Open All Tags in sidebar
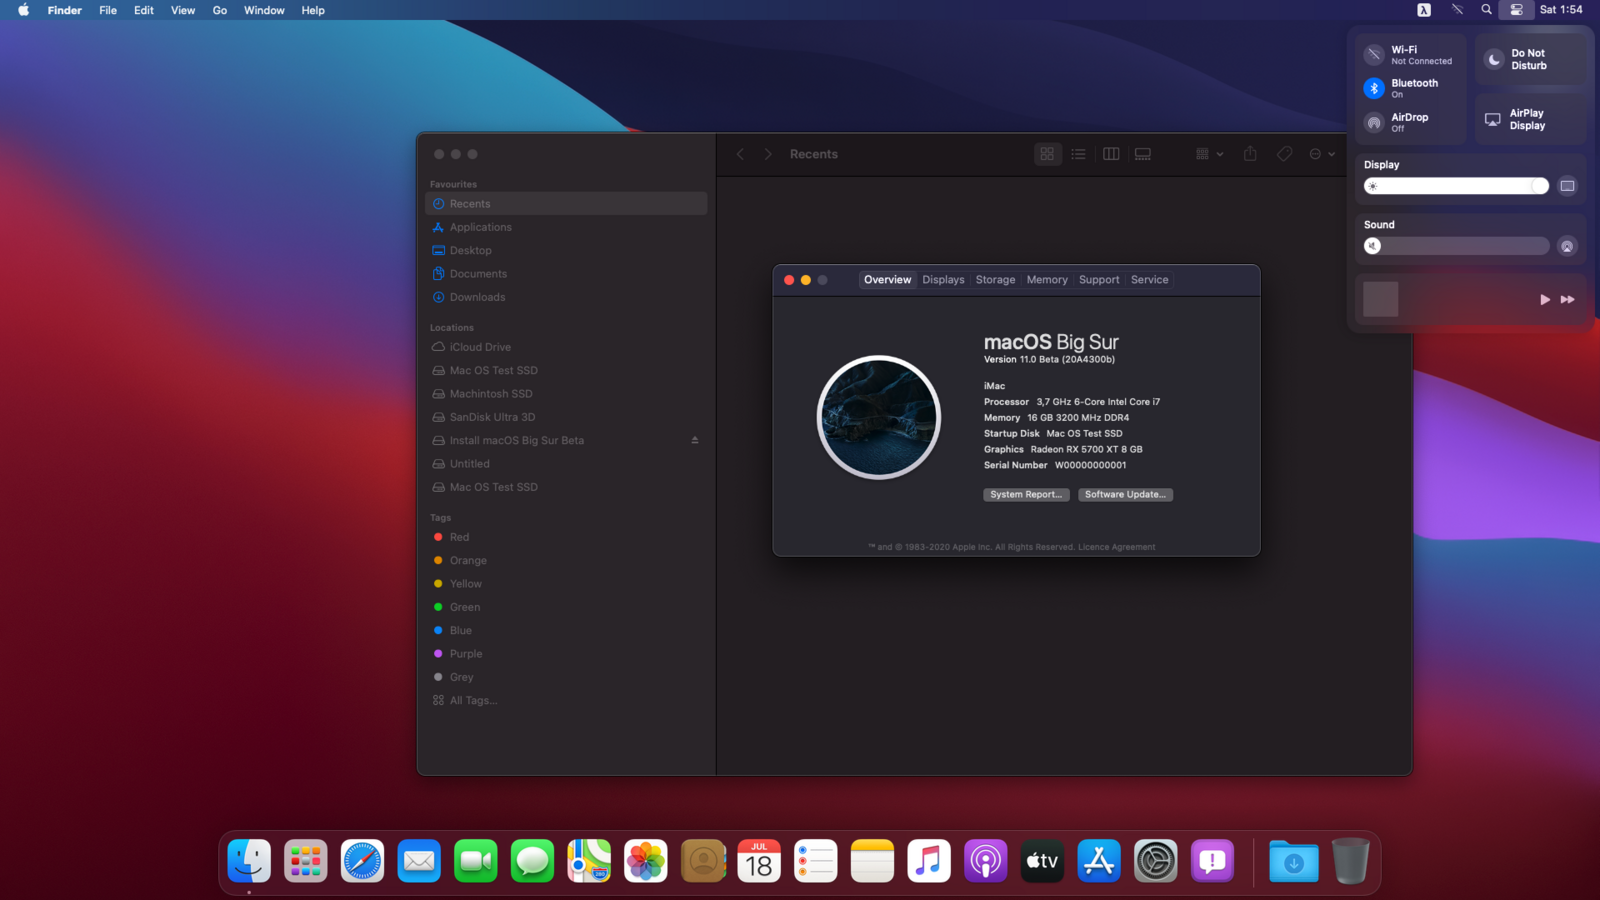 566,700
